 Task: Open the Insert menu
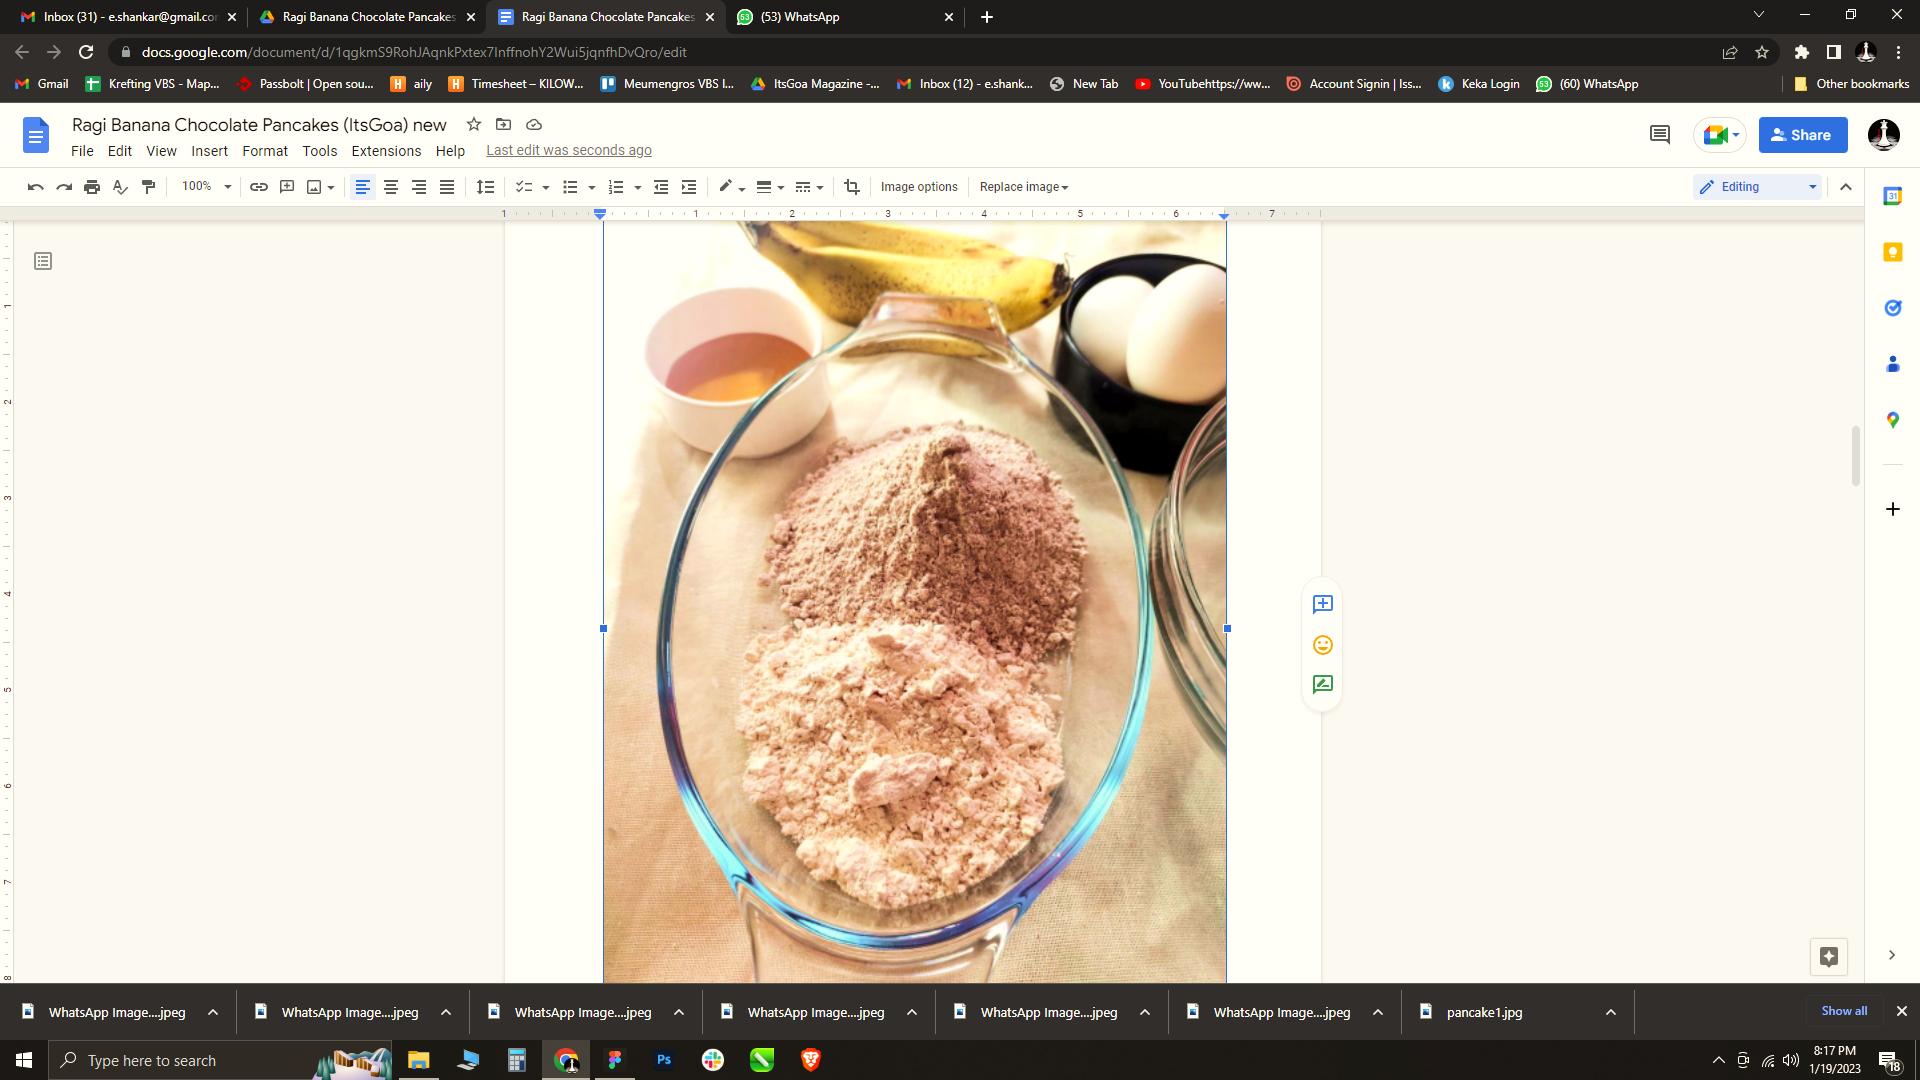tap(209, 151)
